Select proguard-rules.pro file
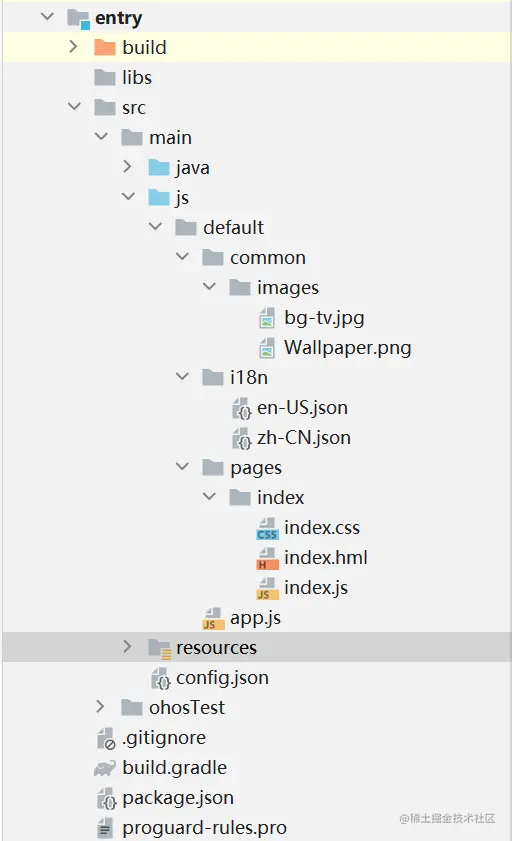 pos(204,829)
